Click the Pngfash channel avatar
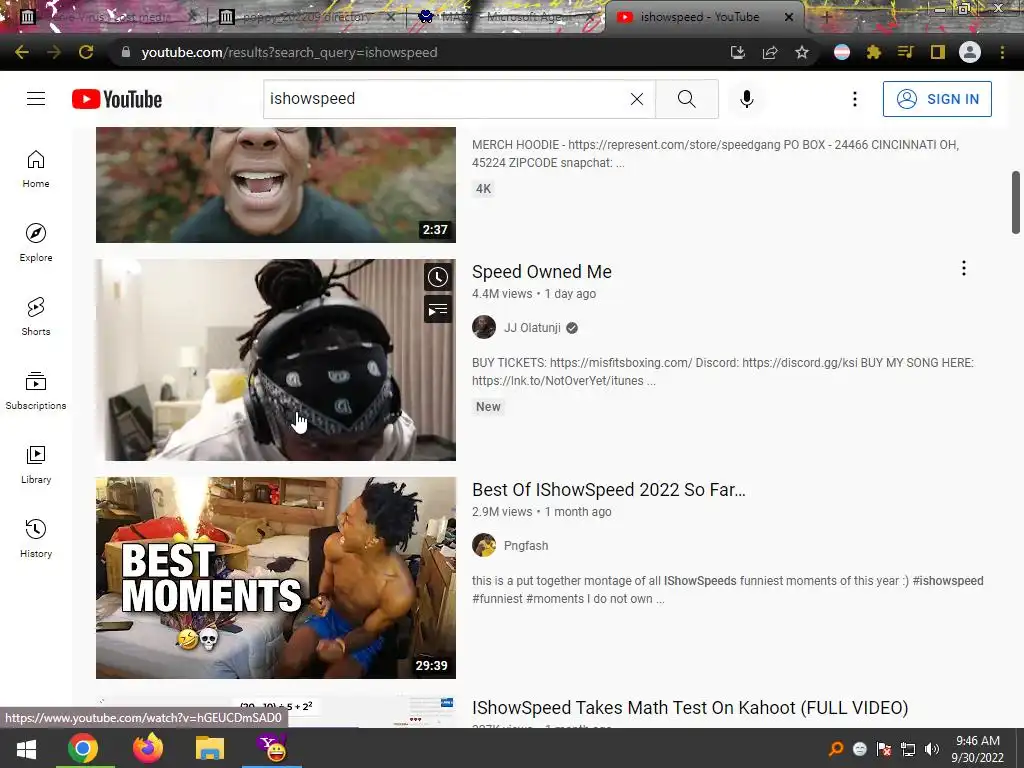The image size is (1024, 768). coord(484,545)
